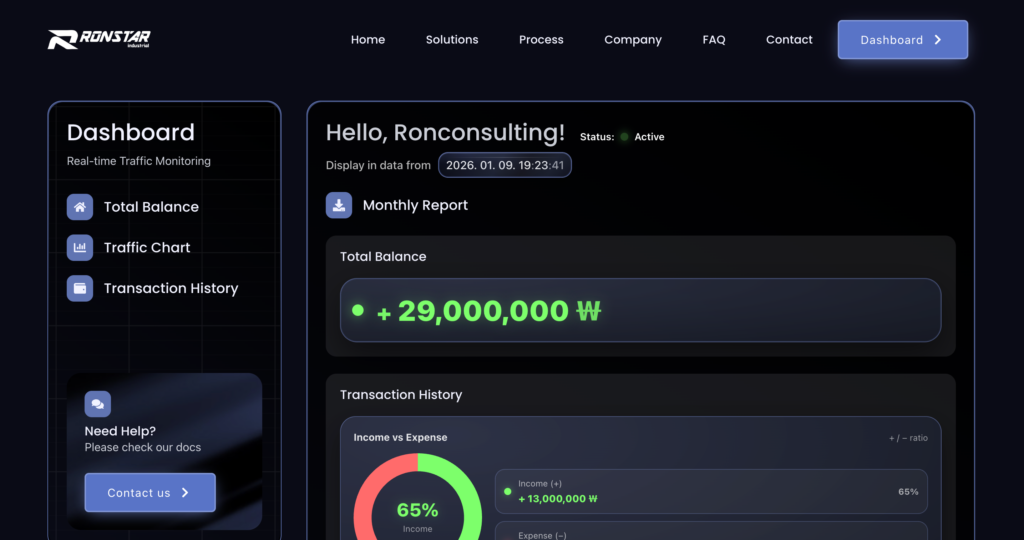1024x540 pixels.
Task: Open the FAQ navigation link
Action: [714, 40]
